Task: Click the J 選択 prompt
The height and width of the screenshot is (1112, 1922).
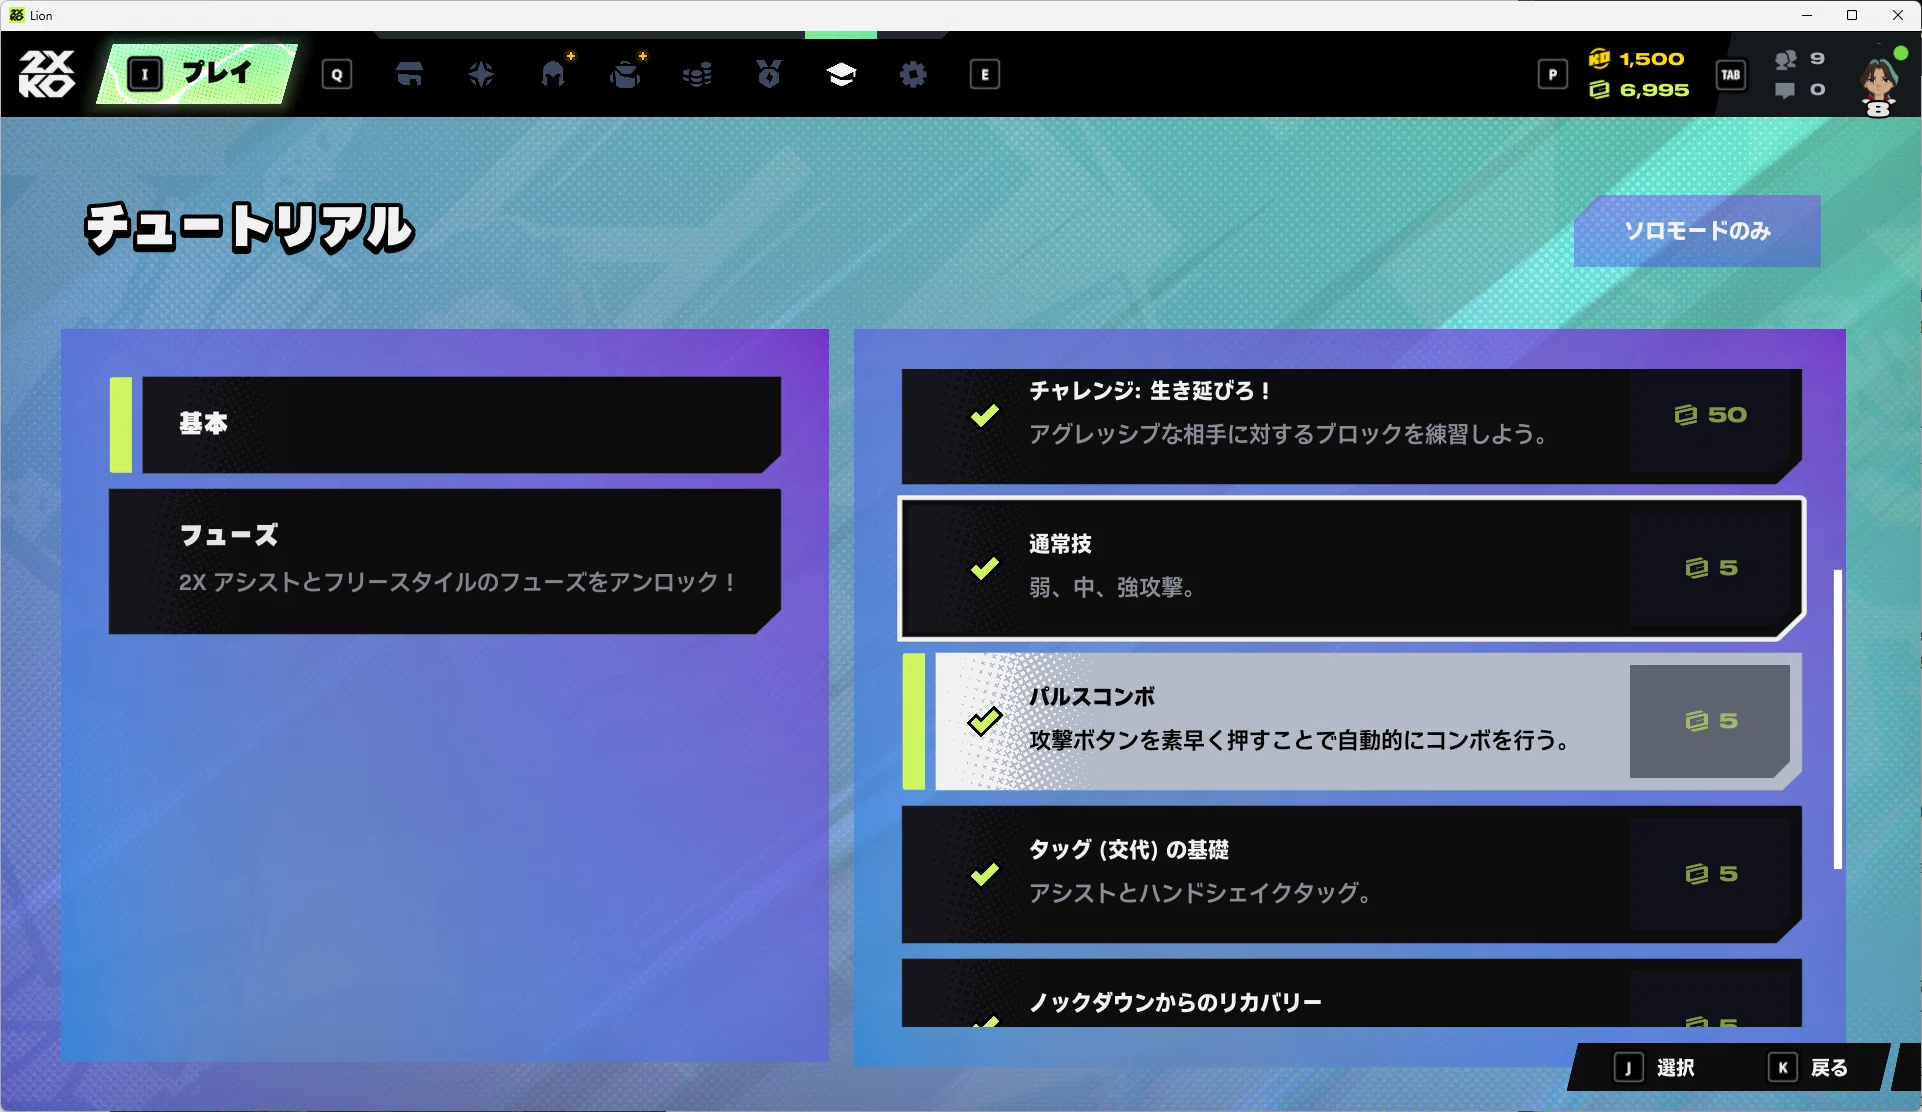Action: (1655, 1068)
